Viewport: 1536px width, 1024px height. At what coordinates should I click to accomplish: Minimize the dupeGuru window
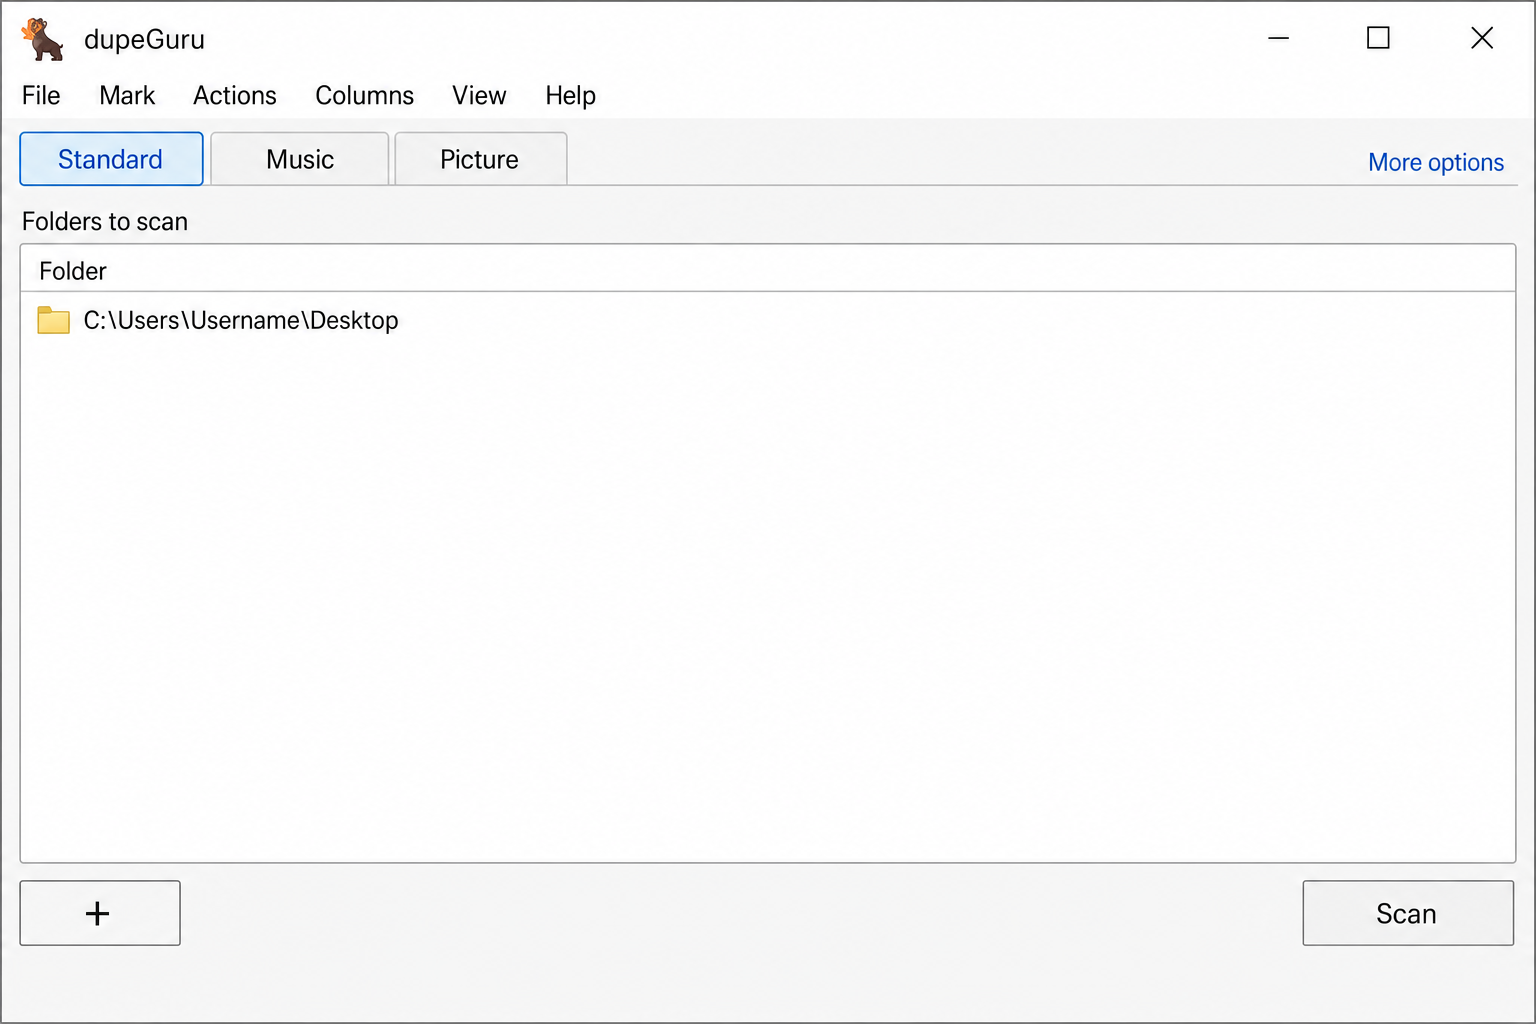tap(1278, 38)
